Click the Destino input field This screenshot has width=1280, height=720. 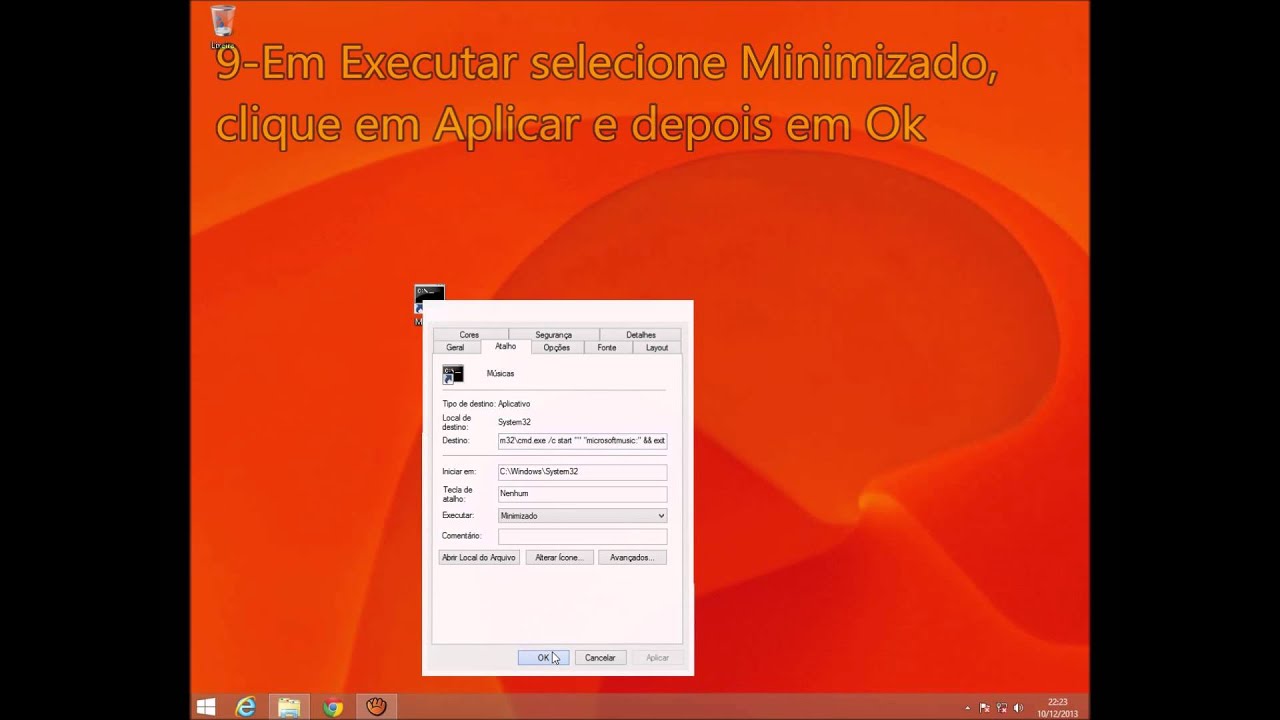tap(582, 440)
